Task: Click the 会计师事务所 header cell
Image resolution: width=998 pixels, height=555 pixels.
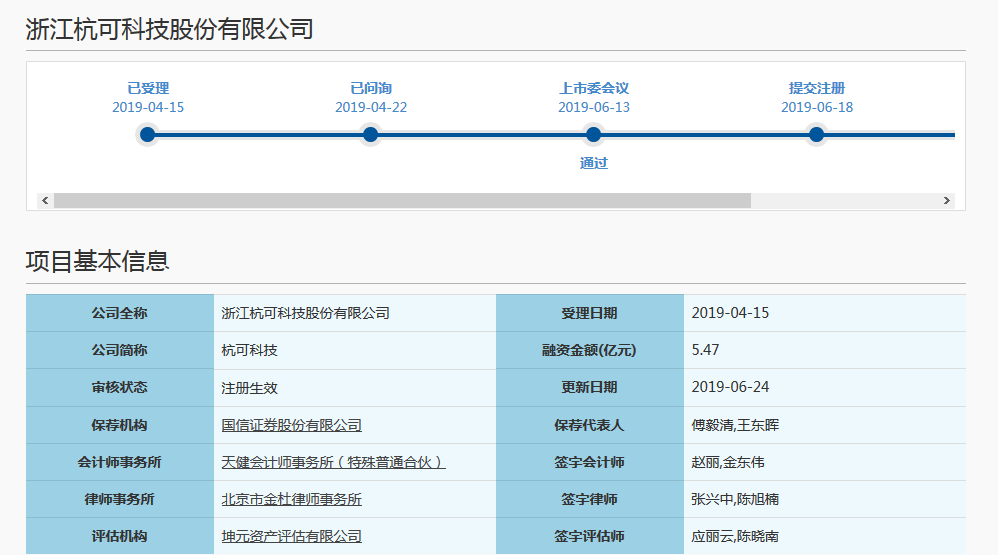Action: click(x=120, y=462)
